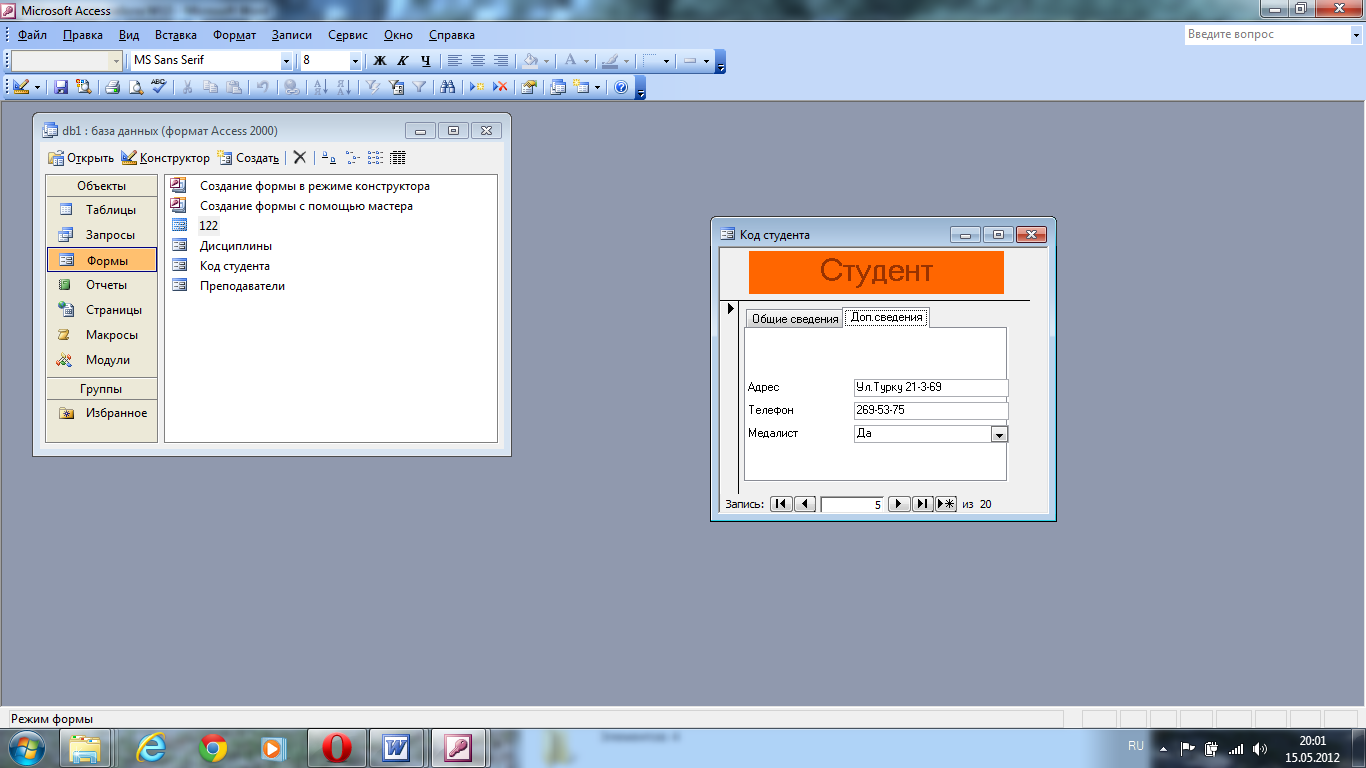Center align text
Image resolution: width=1366 pixels, height=768 pixels.
click(x=478, y=61)
